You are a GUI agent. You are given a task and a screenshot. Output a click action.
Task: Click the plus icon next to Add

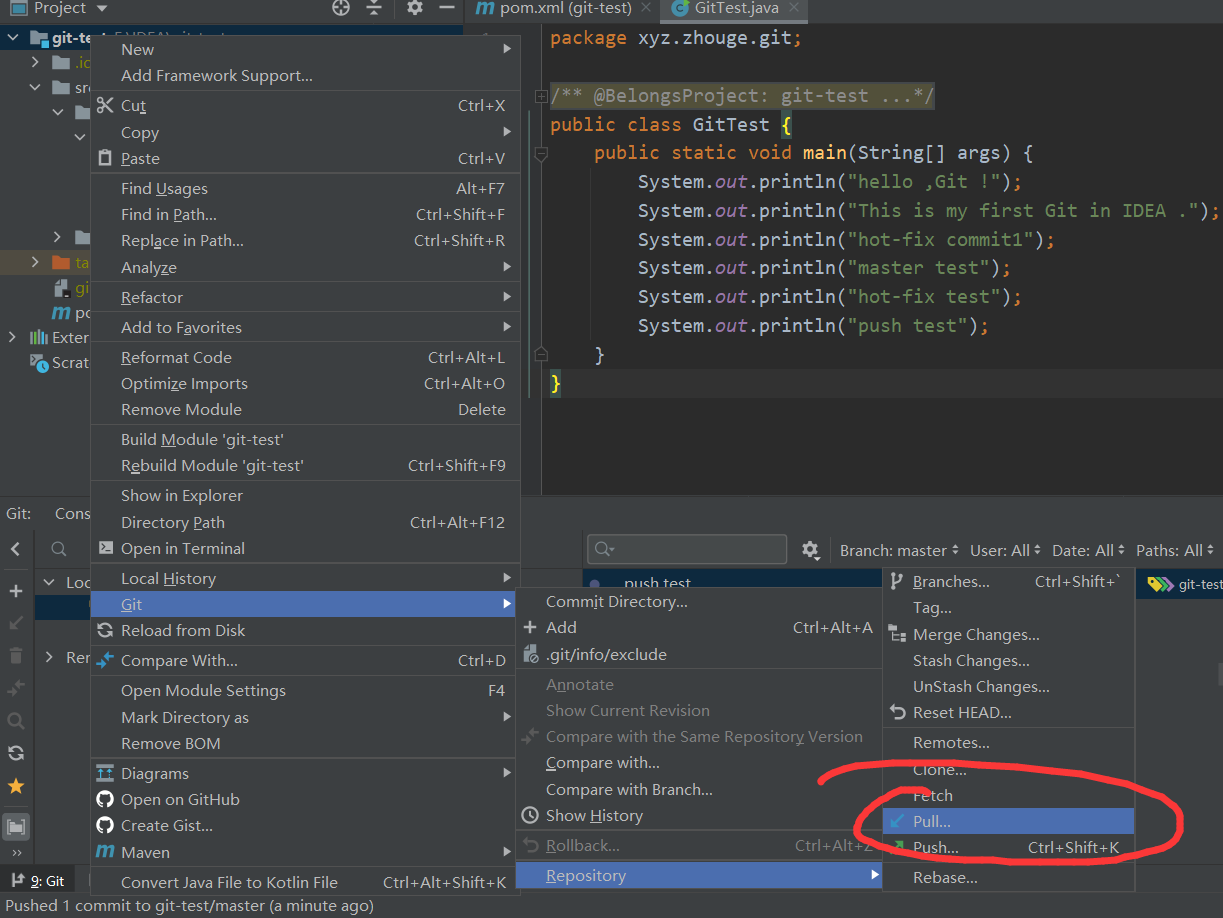(530, 627)
